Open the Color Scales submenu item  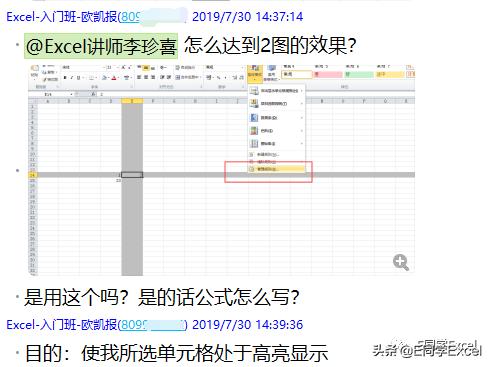(277, 131)
